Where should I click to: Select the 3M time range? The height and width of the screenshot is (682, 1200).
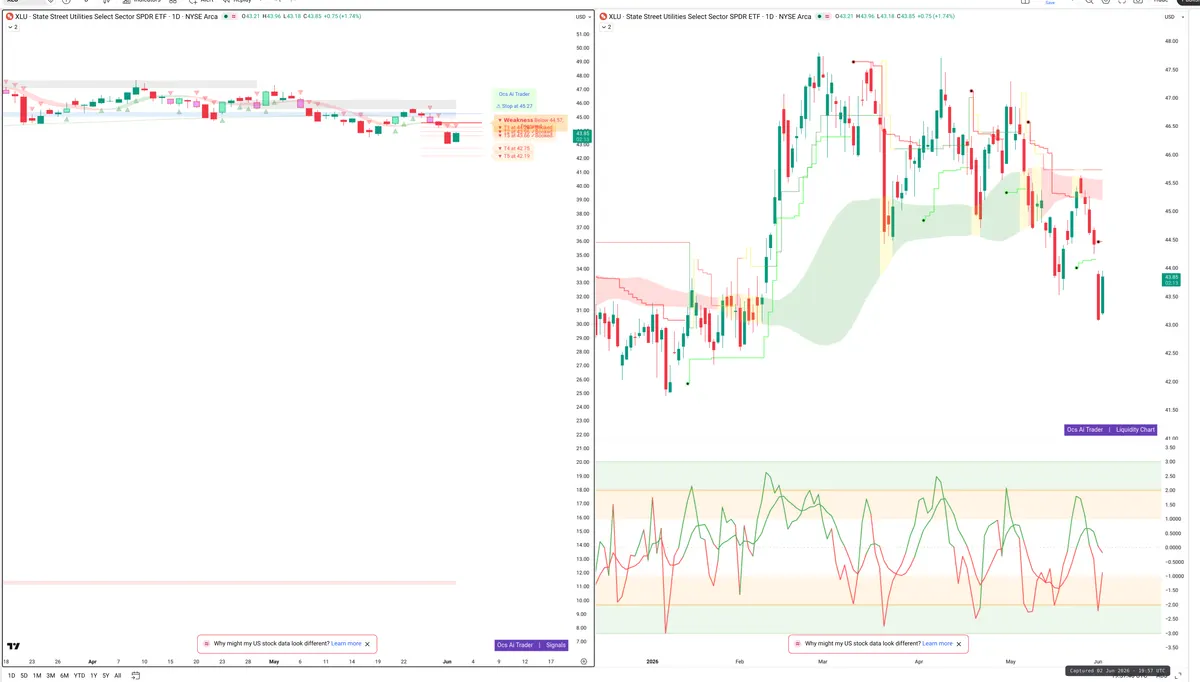tap(50, 675)
